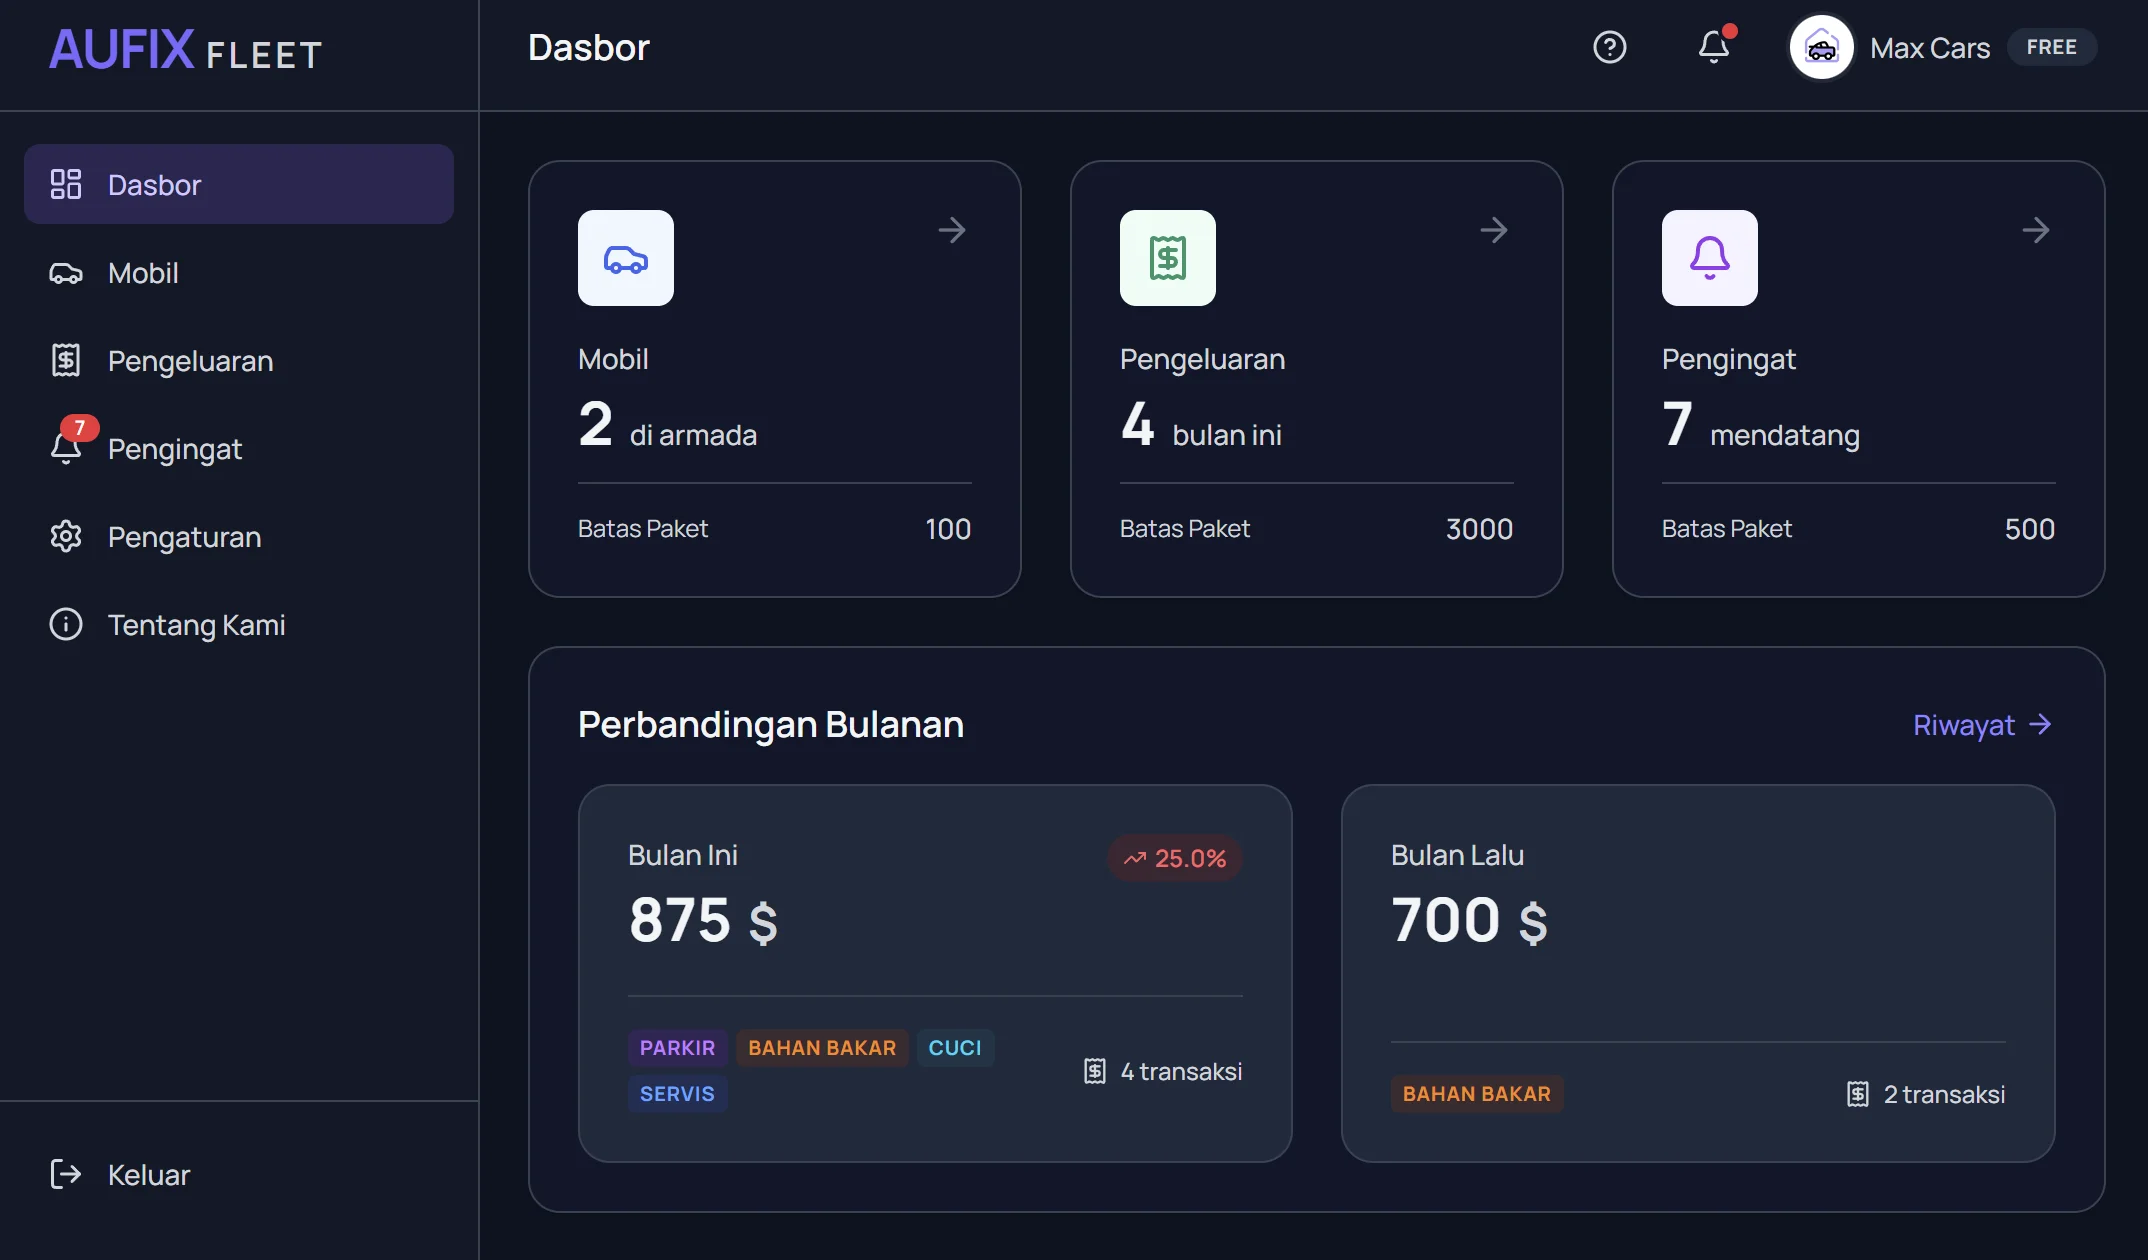Open the Pengeluaran menu item

[239, 360]
